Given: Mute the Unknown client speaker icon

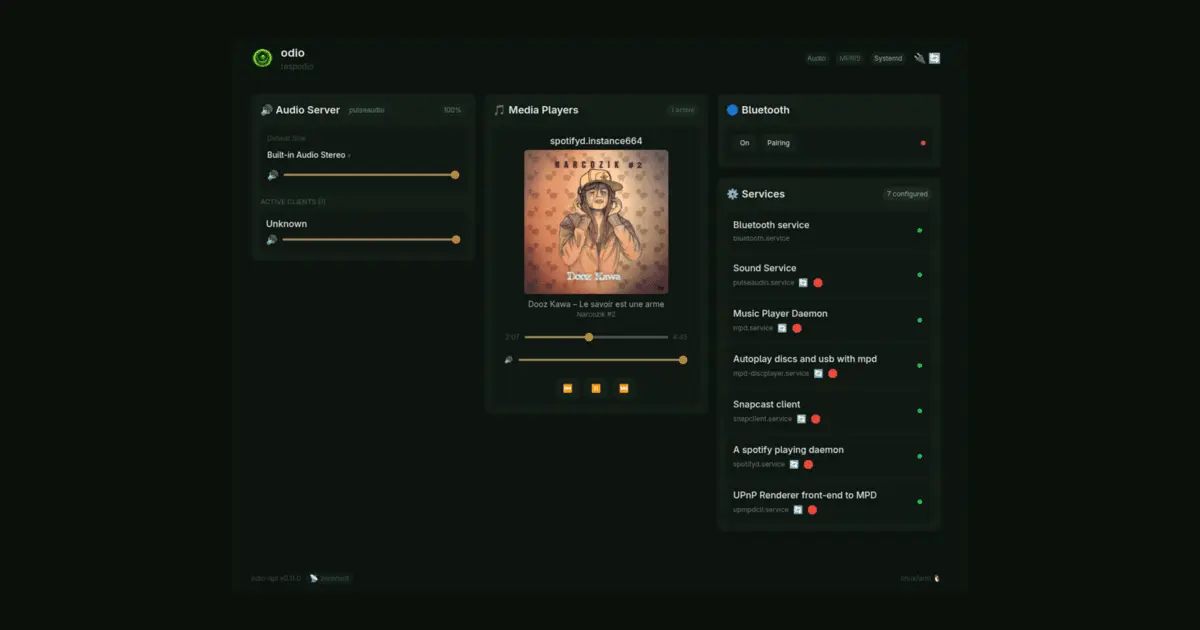Looking at the screenshot, I should [x=271, y=240].
